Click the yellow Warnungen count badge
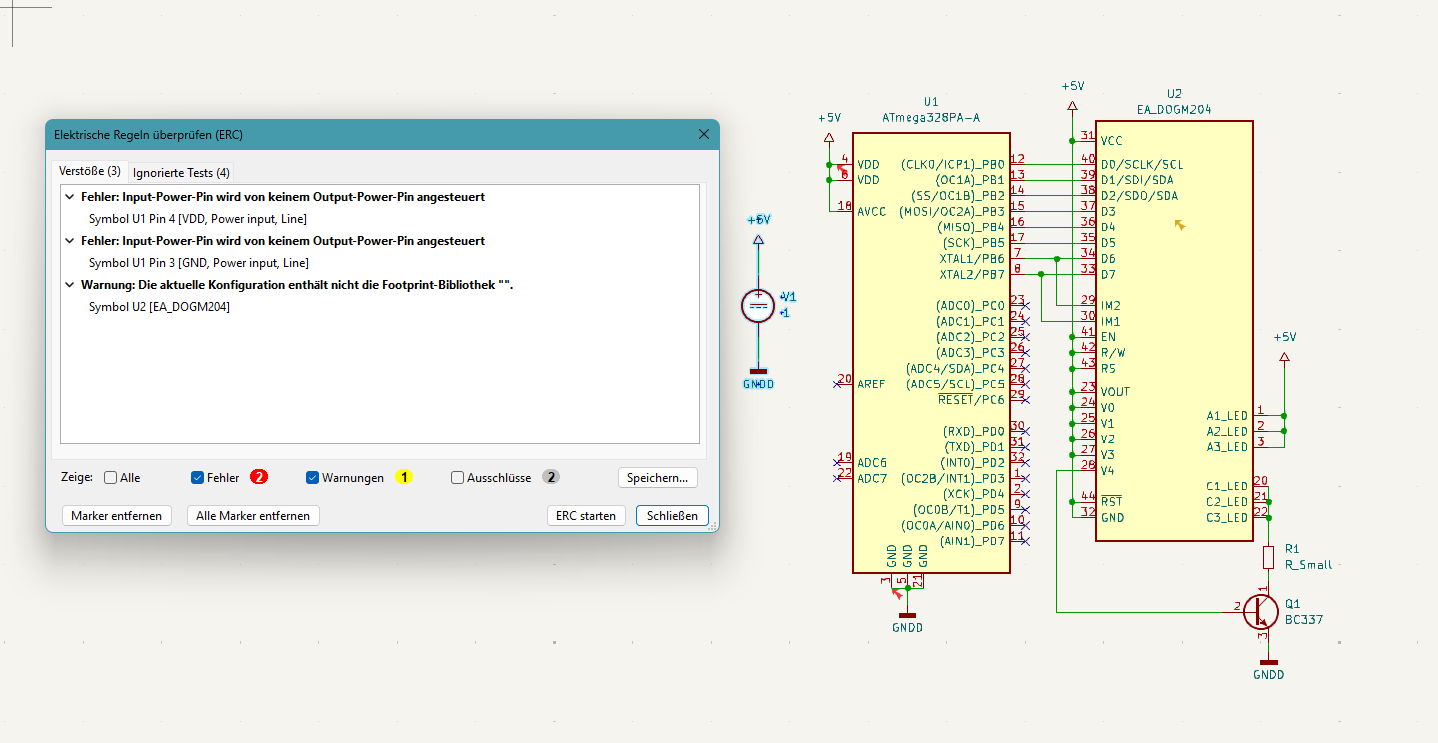The height and width of the screenshot is (743, 1438). pyautogui.click(x=404, y=478)
